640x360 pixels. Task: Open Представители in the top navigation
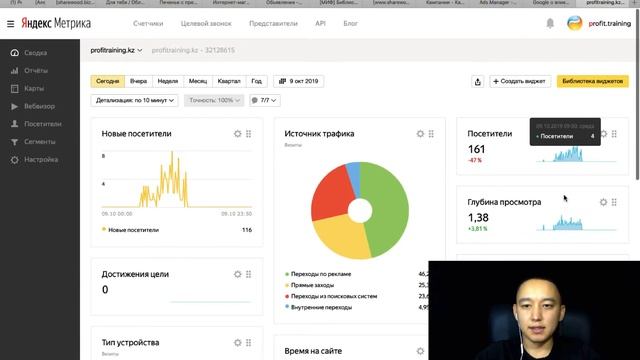pos(273,24)
